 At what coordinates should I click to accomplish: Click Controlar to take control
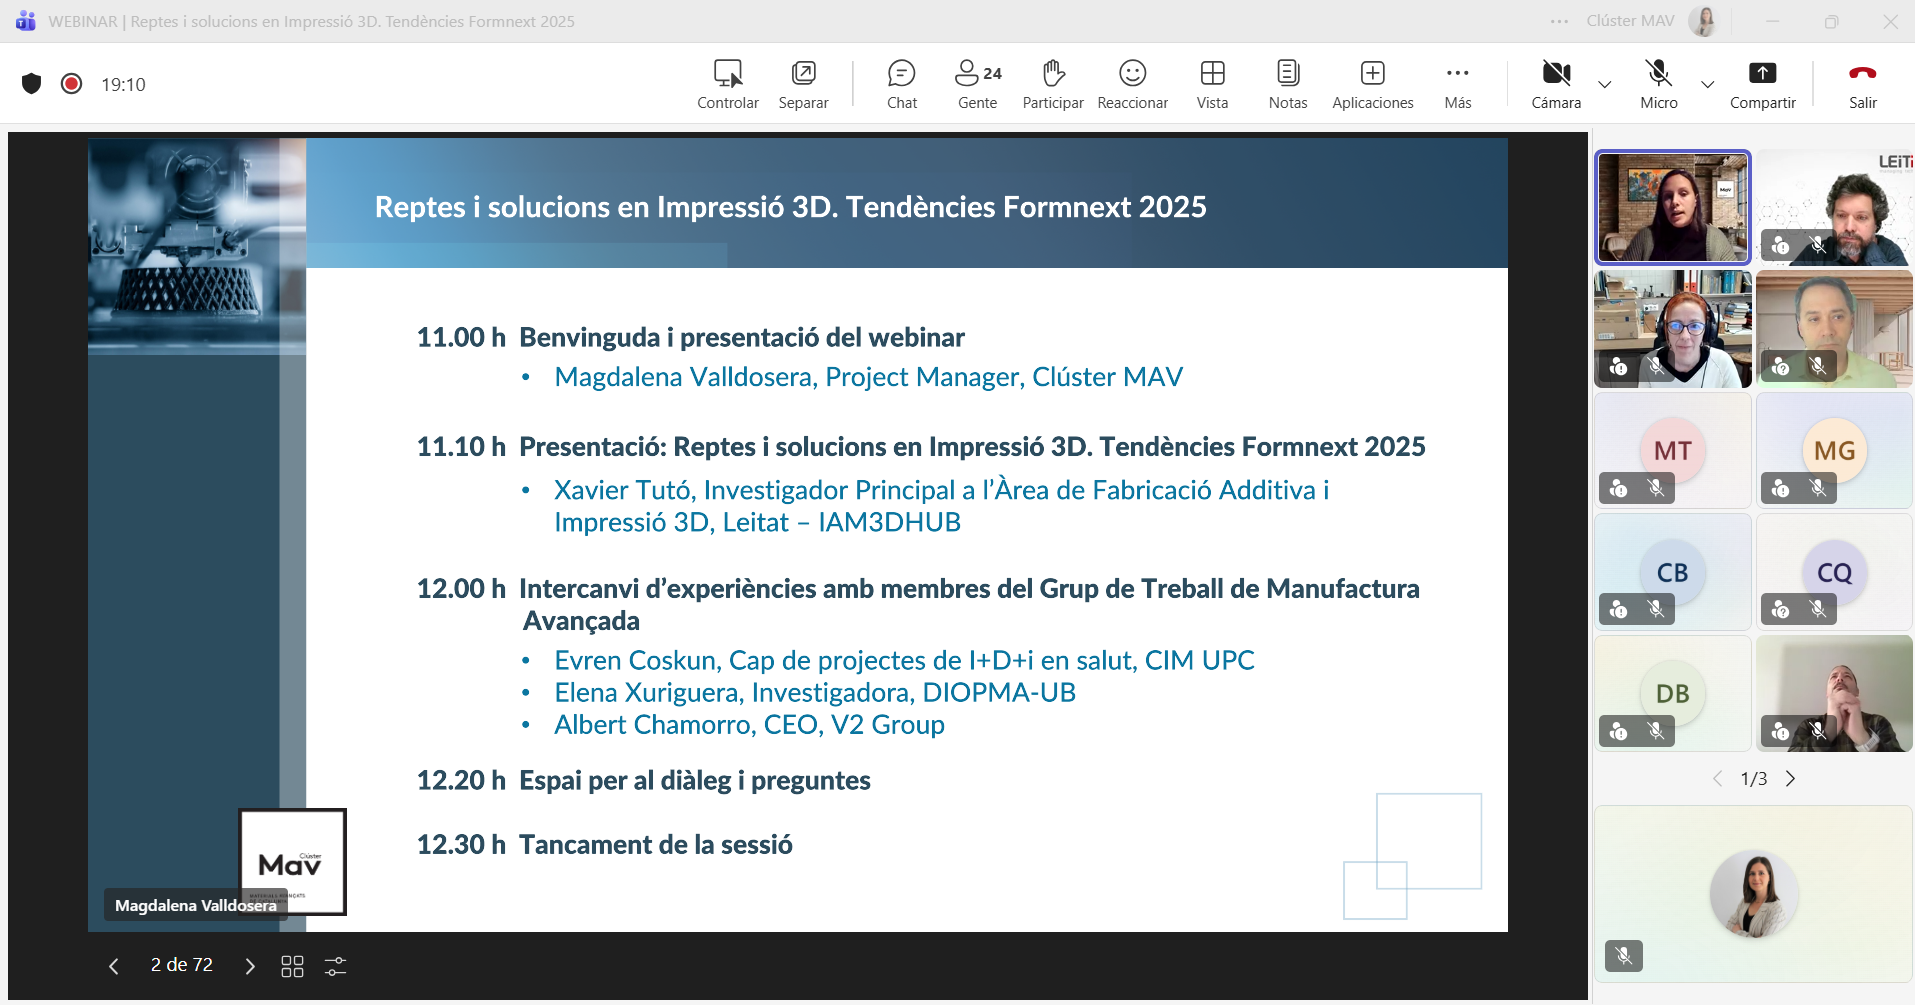click(727, 84)
